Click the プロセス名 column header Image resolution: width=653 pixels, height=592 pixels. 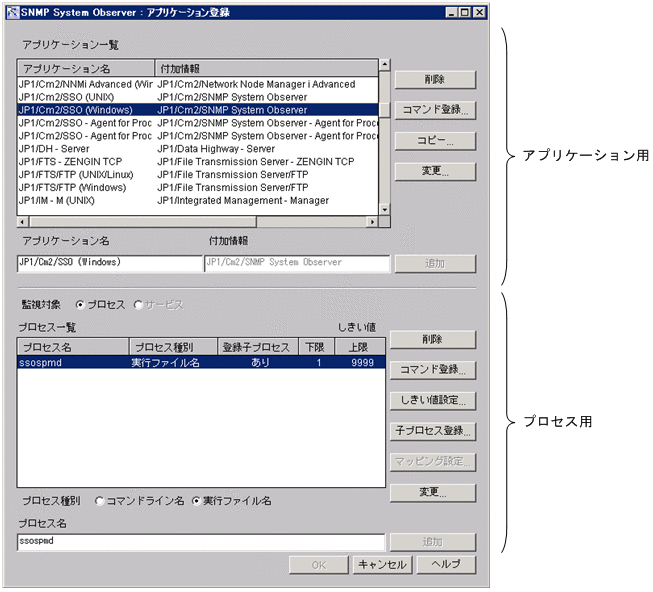tap(73, 347)
